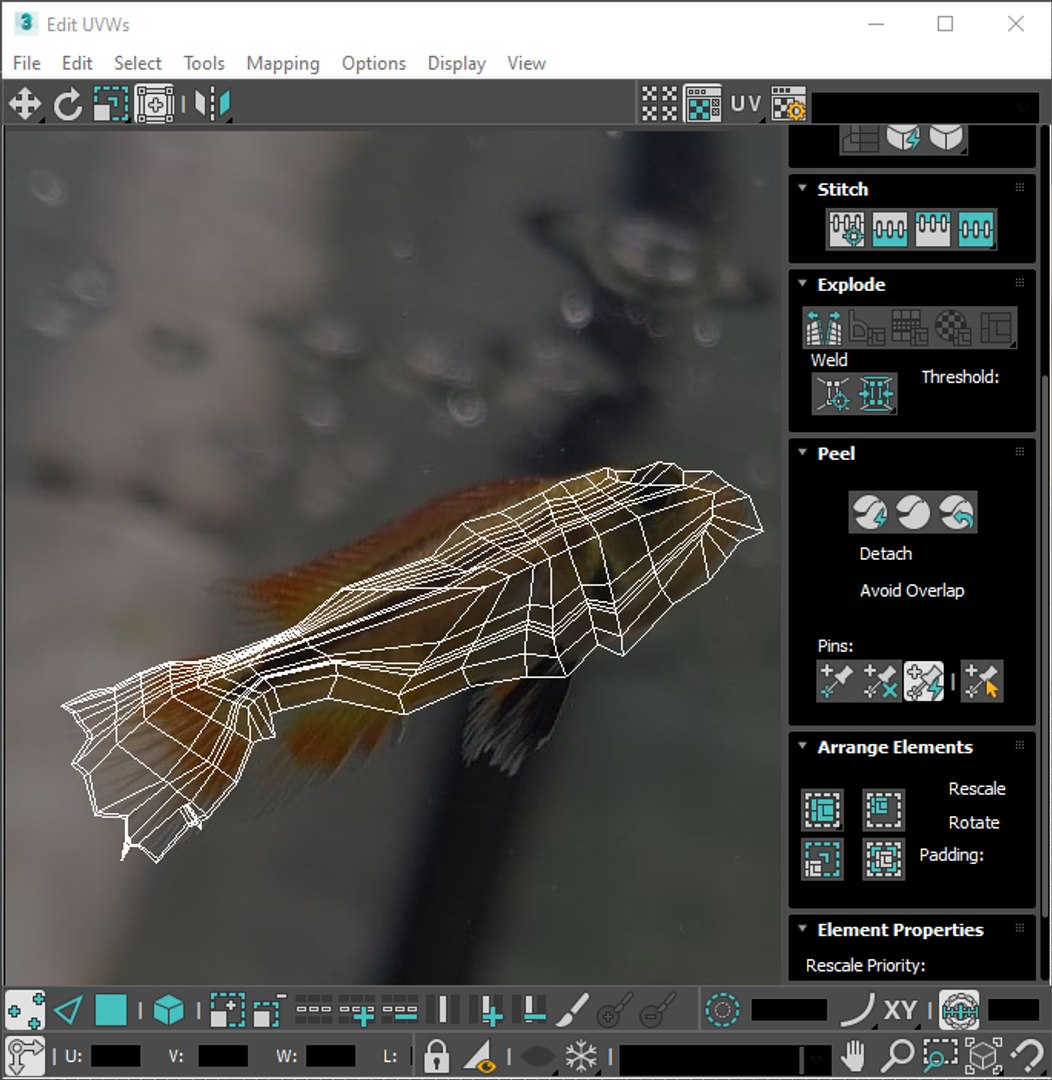Select the Scale Selected Subobject tool

[x=111, y=105]
